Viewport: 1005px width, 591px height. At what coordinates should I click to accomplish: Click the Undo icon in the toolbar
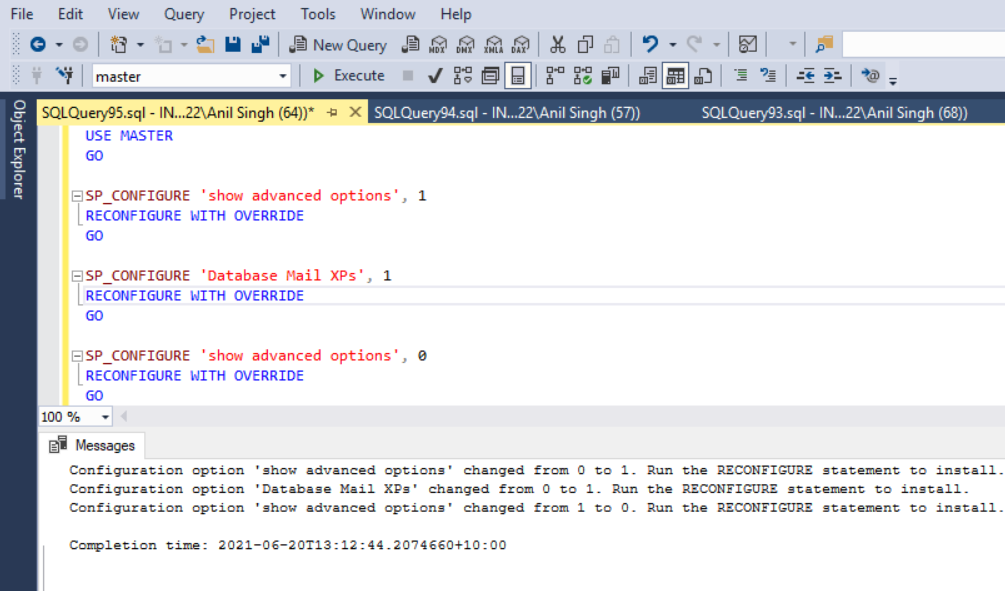pos(648,44)
